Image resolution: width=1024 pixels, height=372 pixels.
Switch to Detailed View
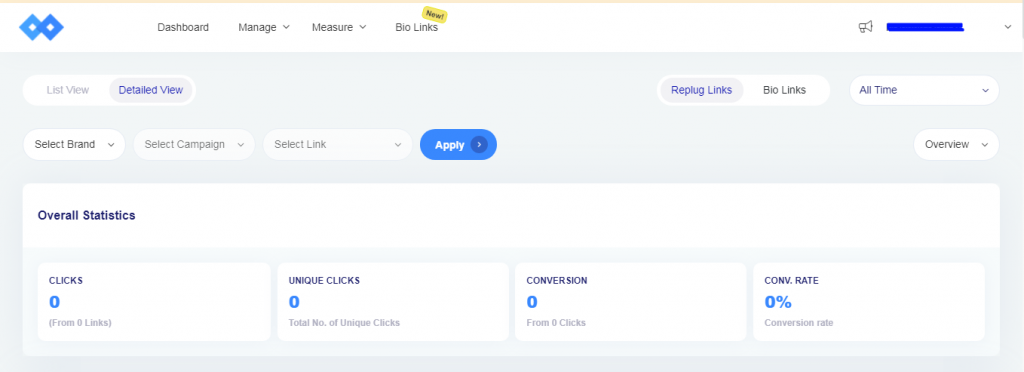151,90
